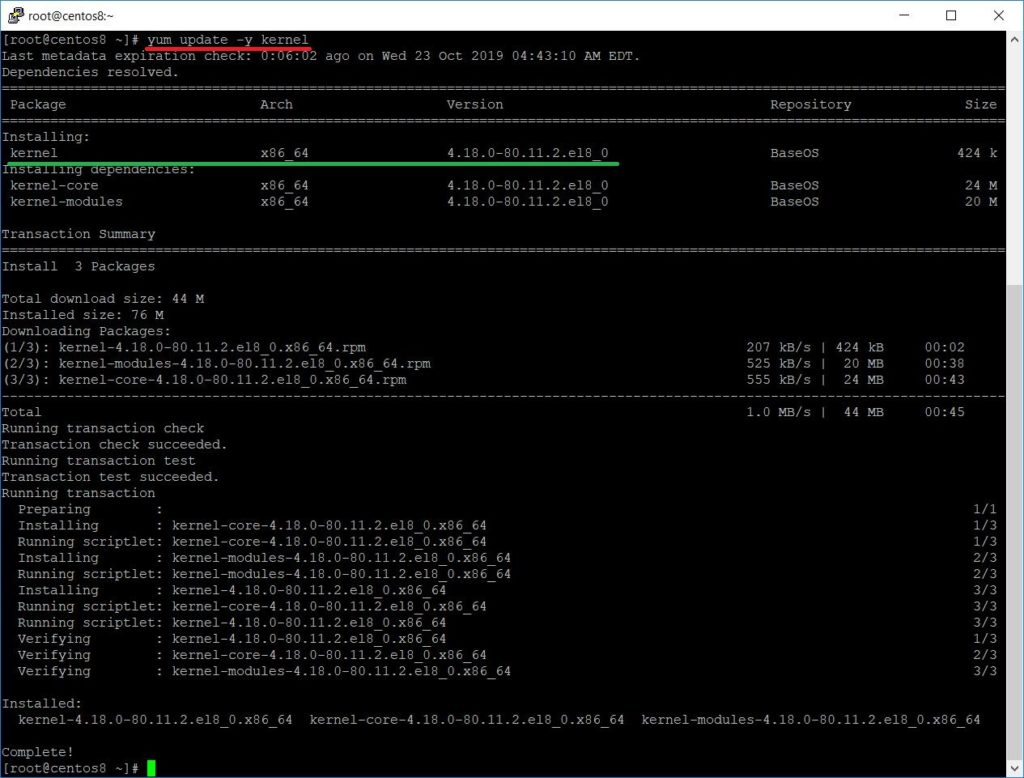This screenshot has width=1024, height=778.
Task: Click kernel-core in the dependencies list
Action: pyautogui.click(x=54, y=185)
